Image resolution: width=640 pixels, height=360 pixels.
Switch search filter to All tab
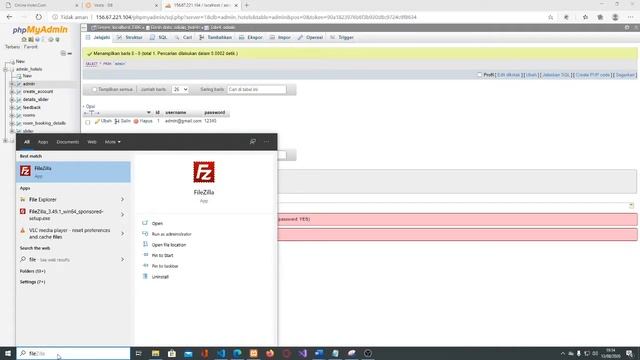pyautogui.click(x=27, y=142)
